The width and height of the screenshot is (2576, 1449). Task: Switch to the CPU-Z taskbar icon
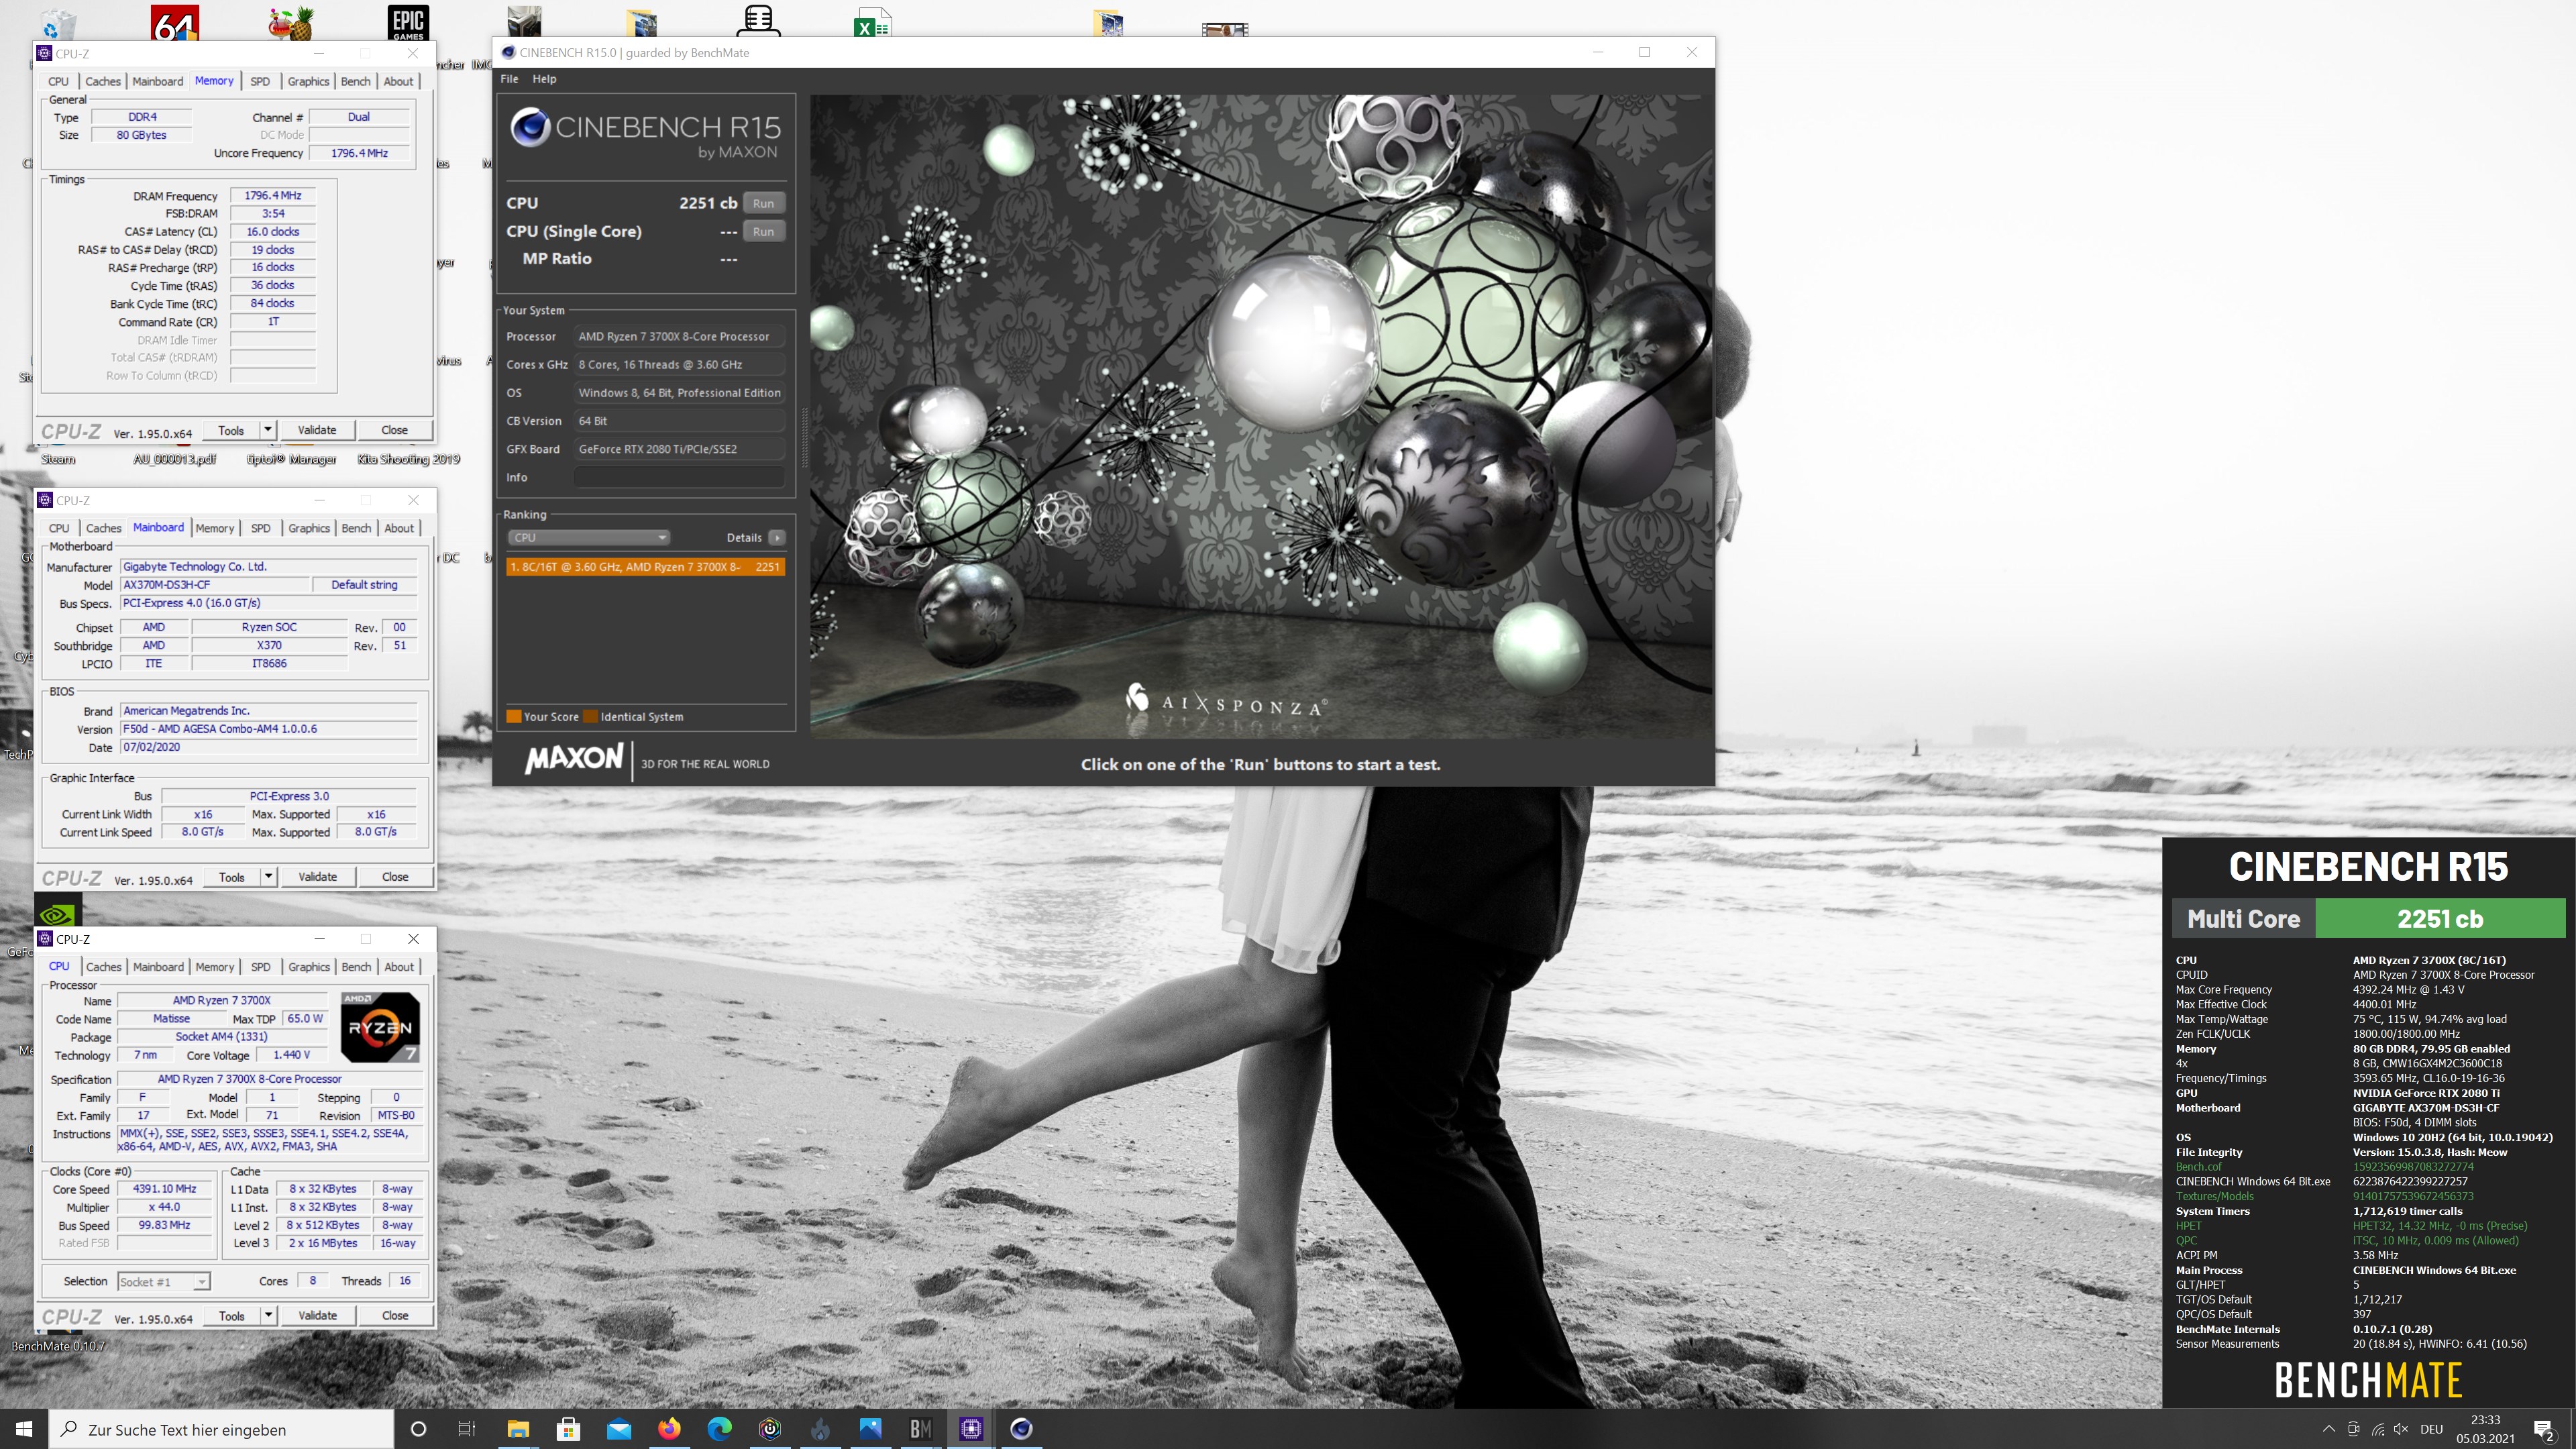(x=971, y=1429)
